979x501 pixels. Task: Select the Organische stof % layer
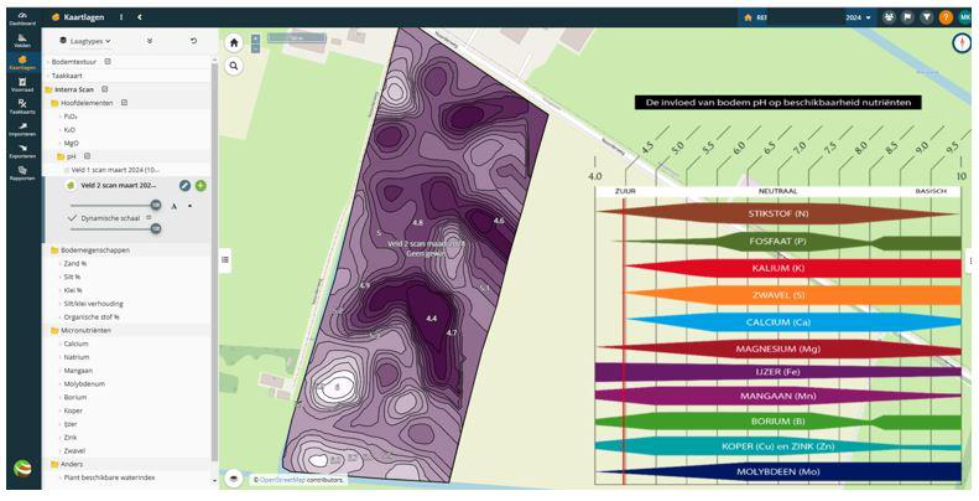pyautogui.click(x=91, y=317)
